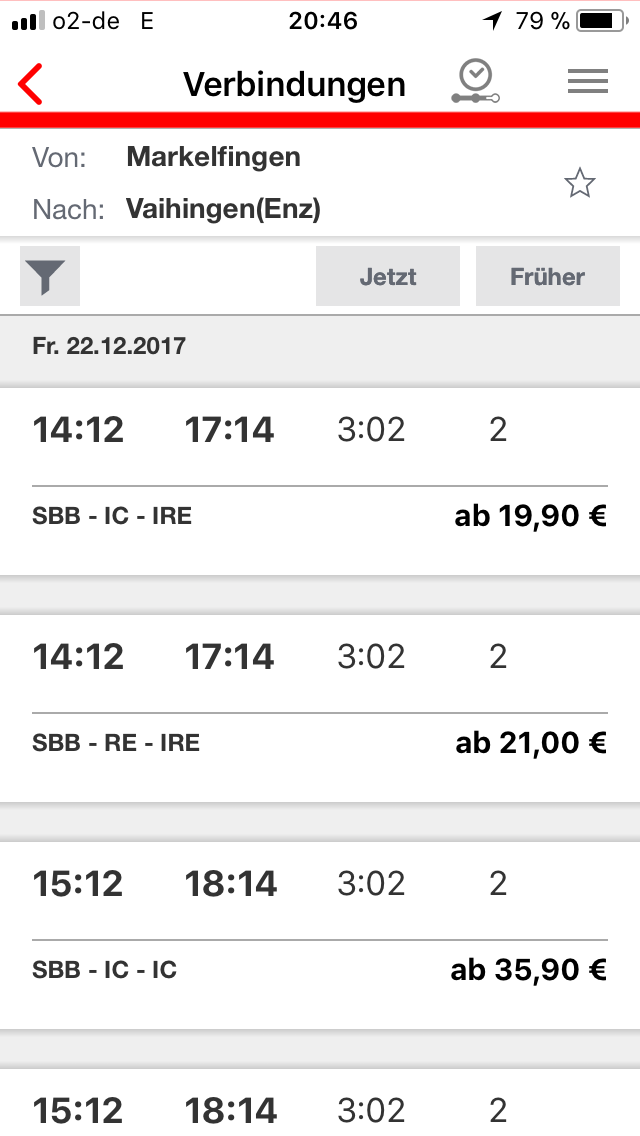The height and width of the screenshot is (1136, 640).
Task: Open the partially visible last 15:12 connection
Action: pyautogui.click(x=320, y=1108)
